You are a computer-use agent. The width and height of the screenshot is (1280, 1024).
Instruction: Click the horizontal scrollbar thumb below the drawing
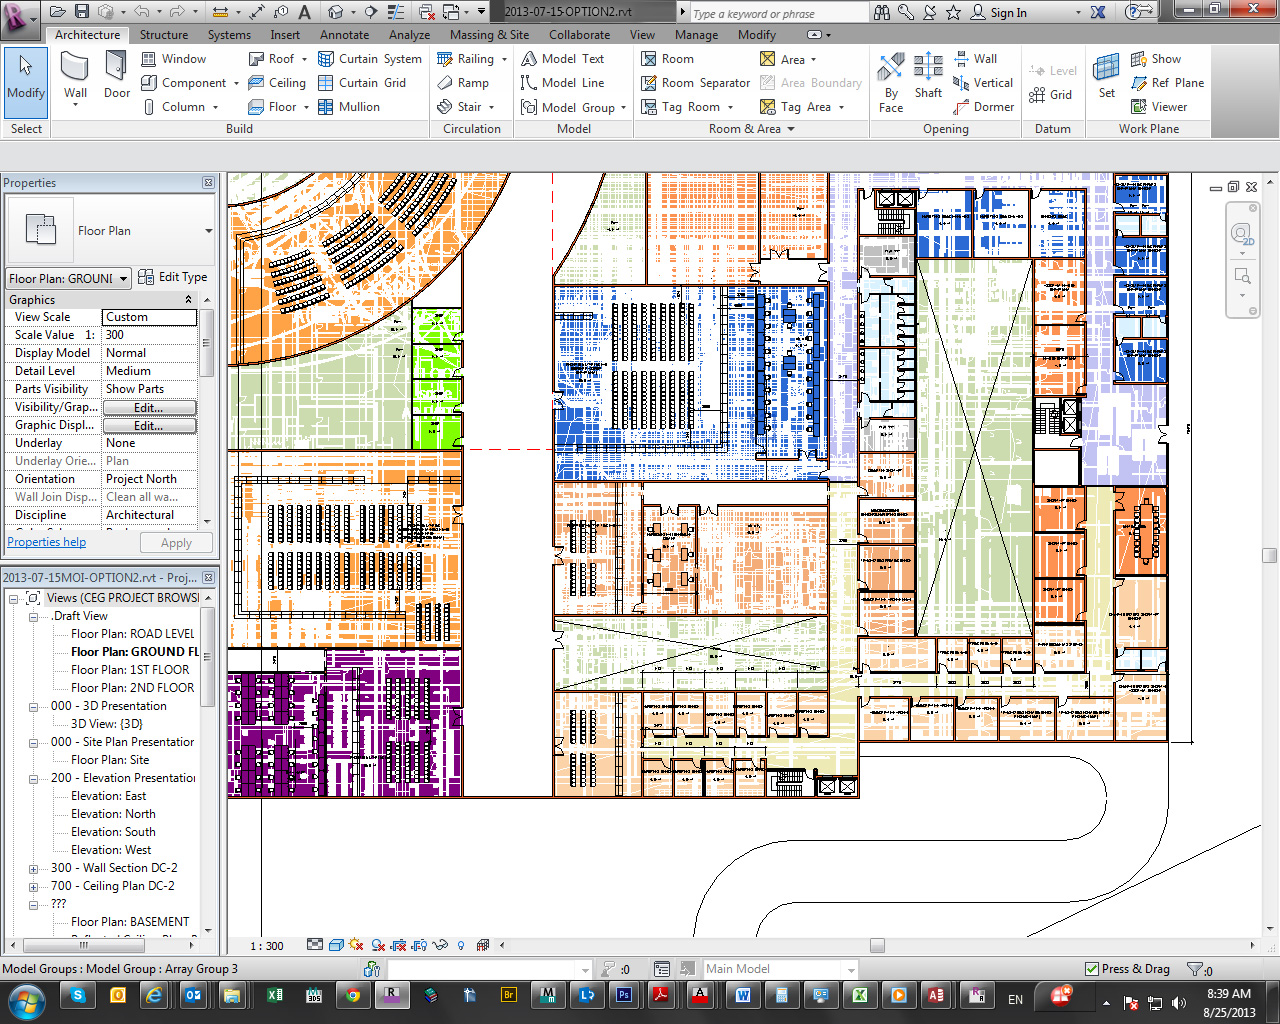(877, 945)
